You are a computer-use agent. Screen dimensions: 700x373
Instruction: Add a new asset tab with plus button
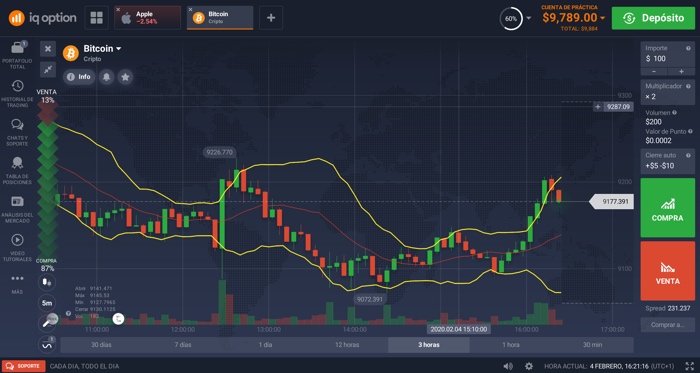point(271,18)
